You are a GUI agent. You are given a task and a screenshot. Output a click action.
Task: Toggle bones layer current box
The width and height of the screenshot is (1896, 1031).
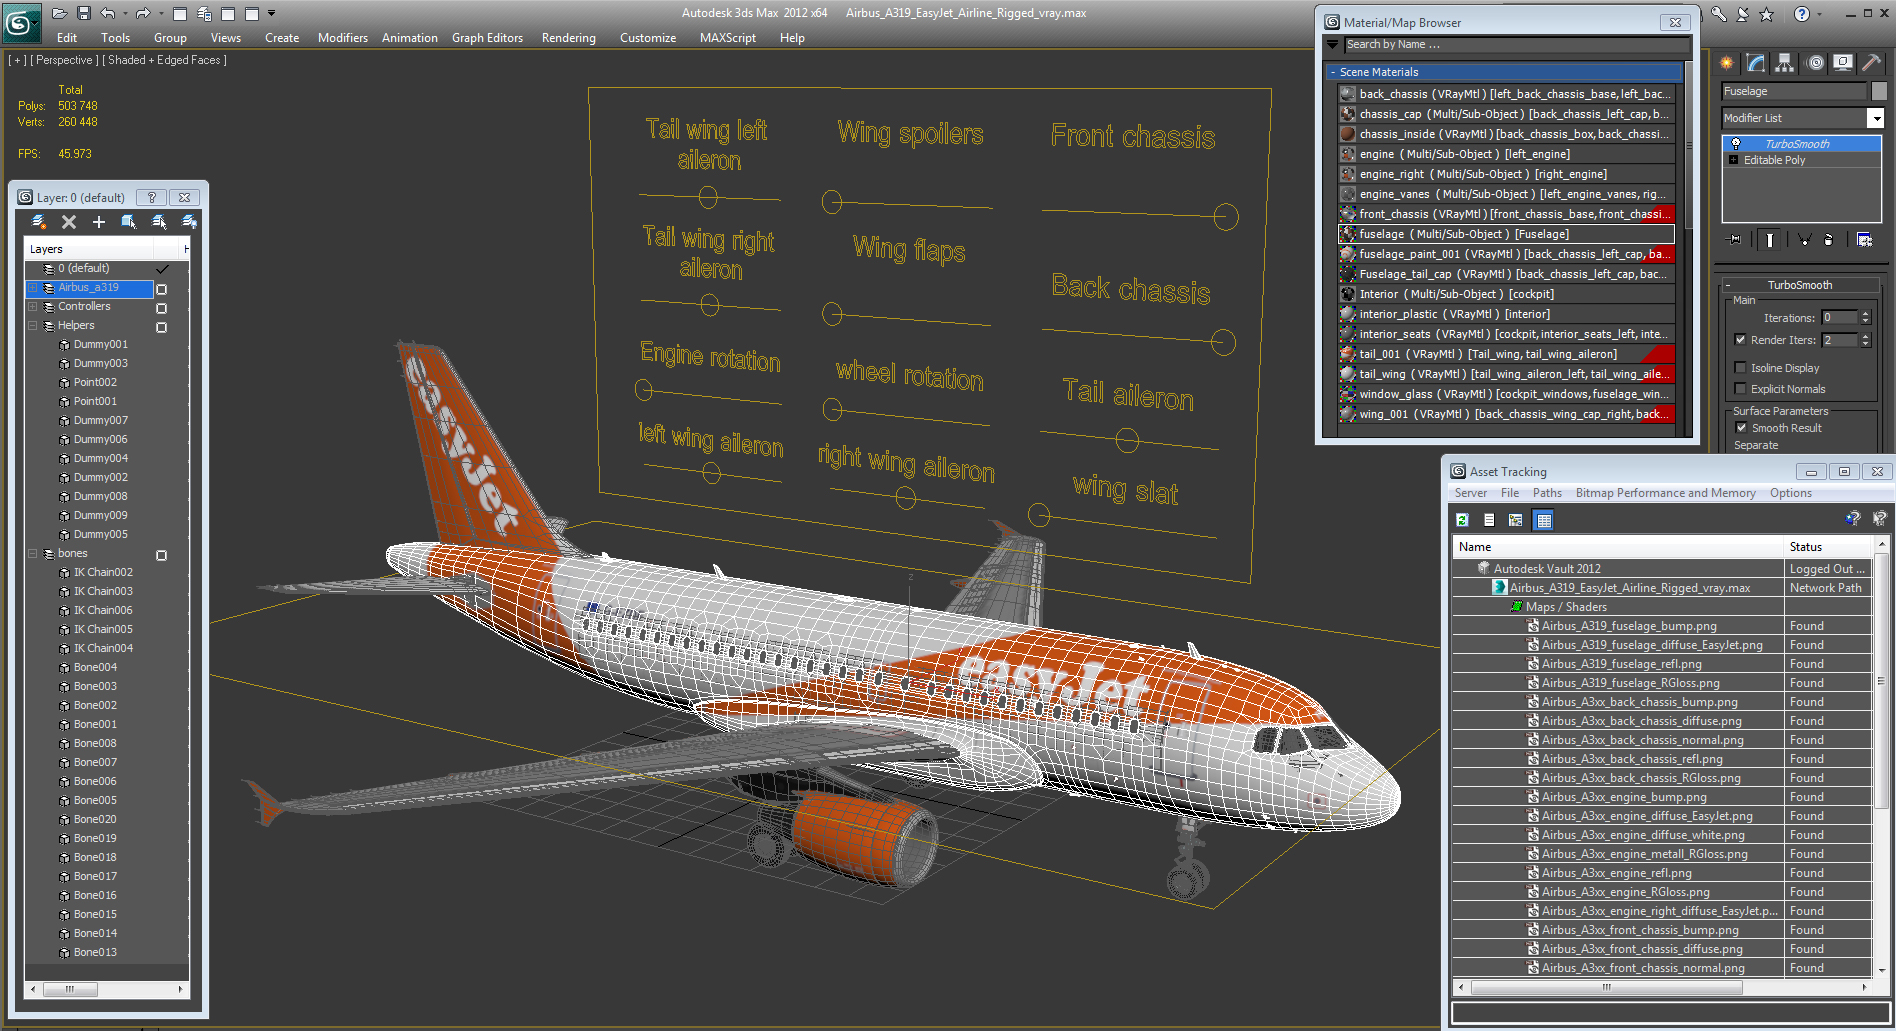(x=161, y=555)
